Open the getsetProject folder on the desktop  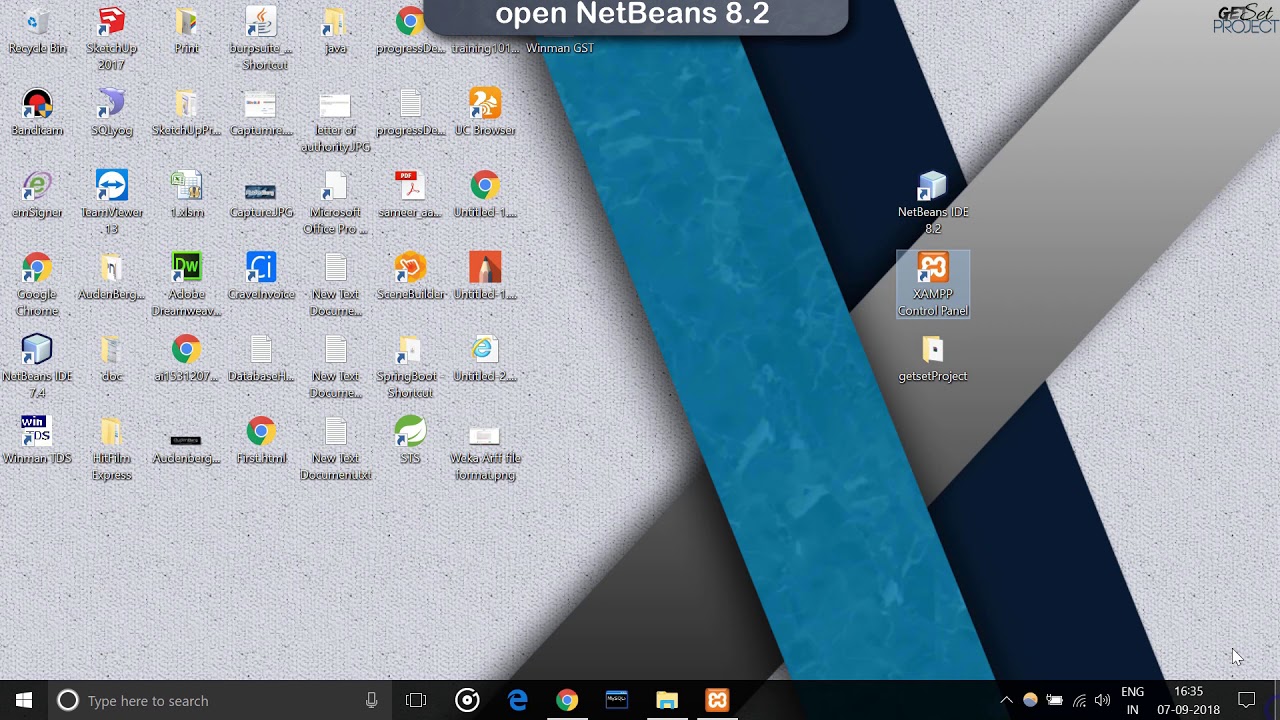click(x=932, y=359)
